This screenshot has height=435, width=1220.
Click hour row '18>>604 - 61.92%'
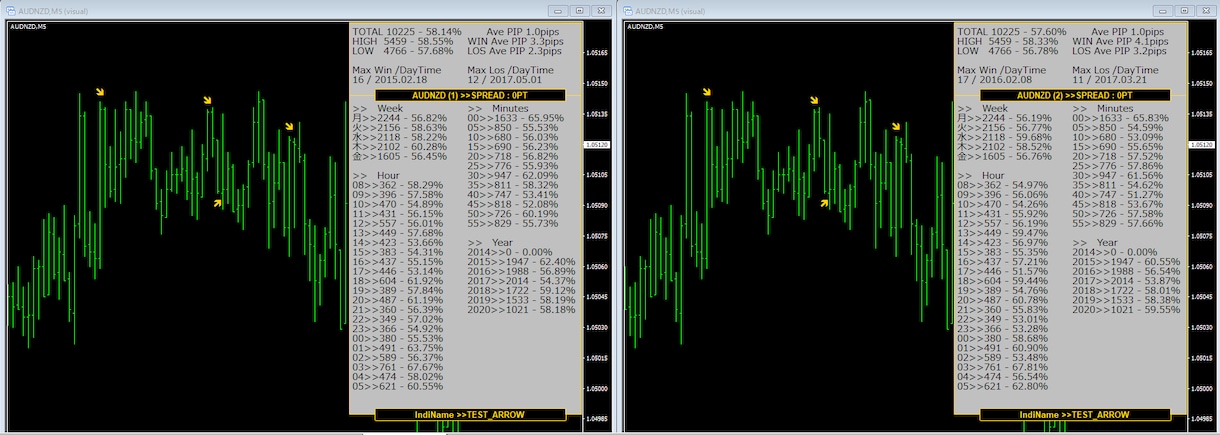tap(397, 281)
